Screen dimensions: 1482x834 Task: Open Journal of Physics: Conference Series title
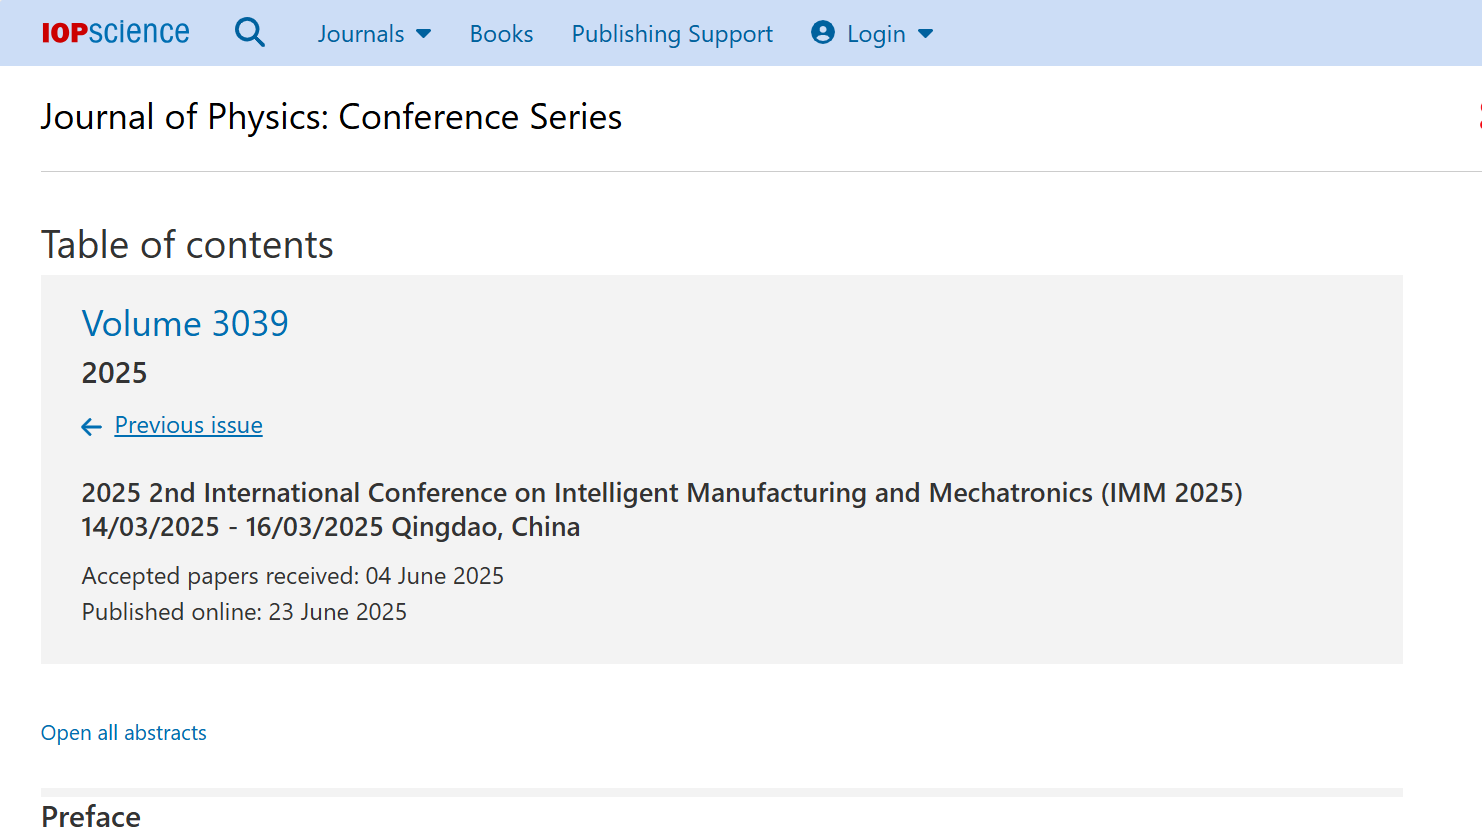(x=331, y=117)
